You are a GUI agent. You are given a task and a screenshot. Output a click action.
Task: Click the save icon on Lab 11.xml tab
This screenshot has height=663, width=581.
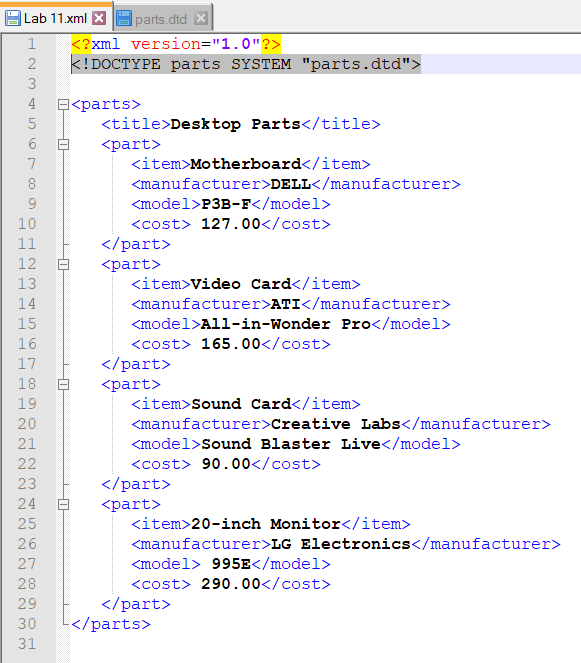coord(13,19)
